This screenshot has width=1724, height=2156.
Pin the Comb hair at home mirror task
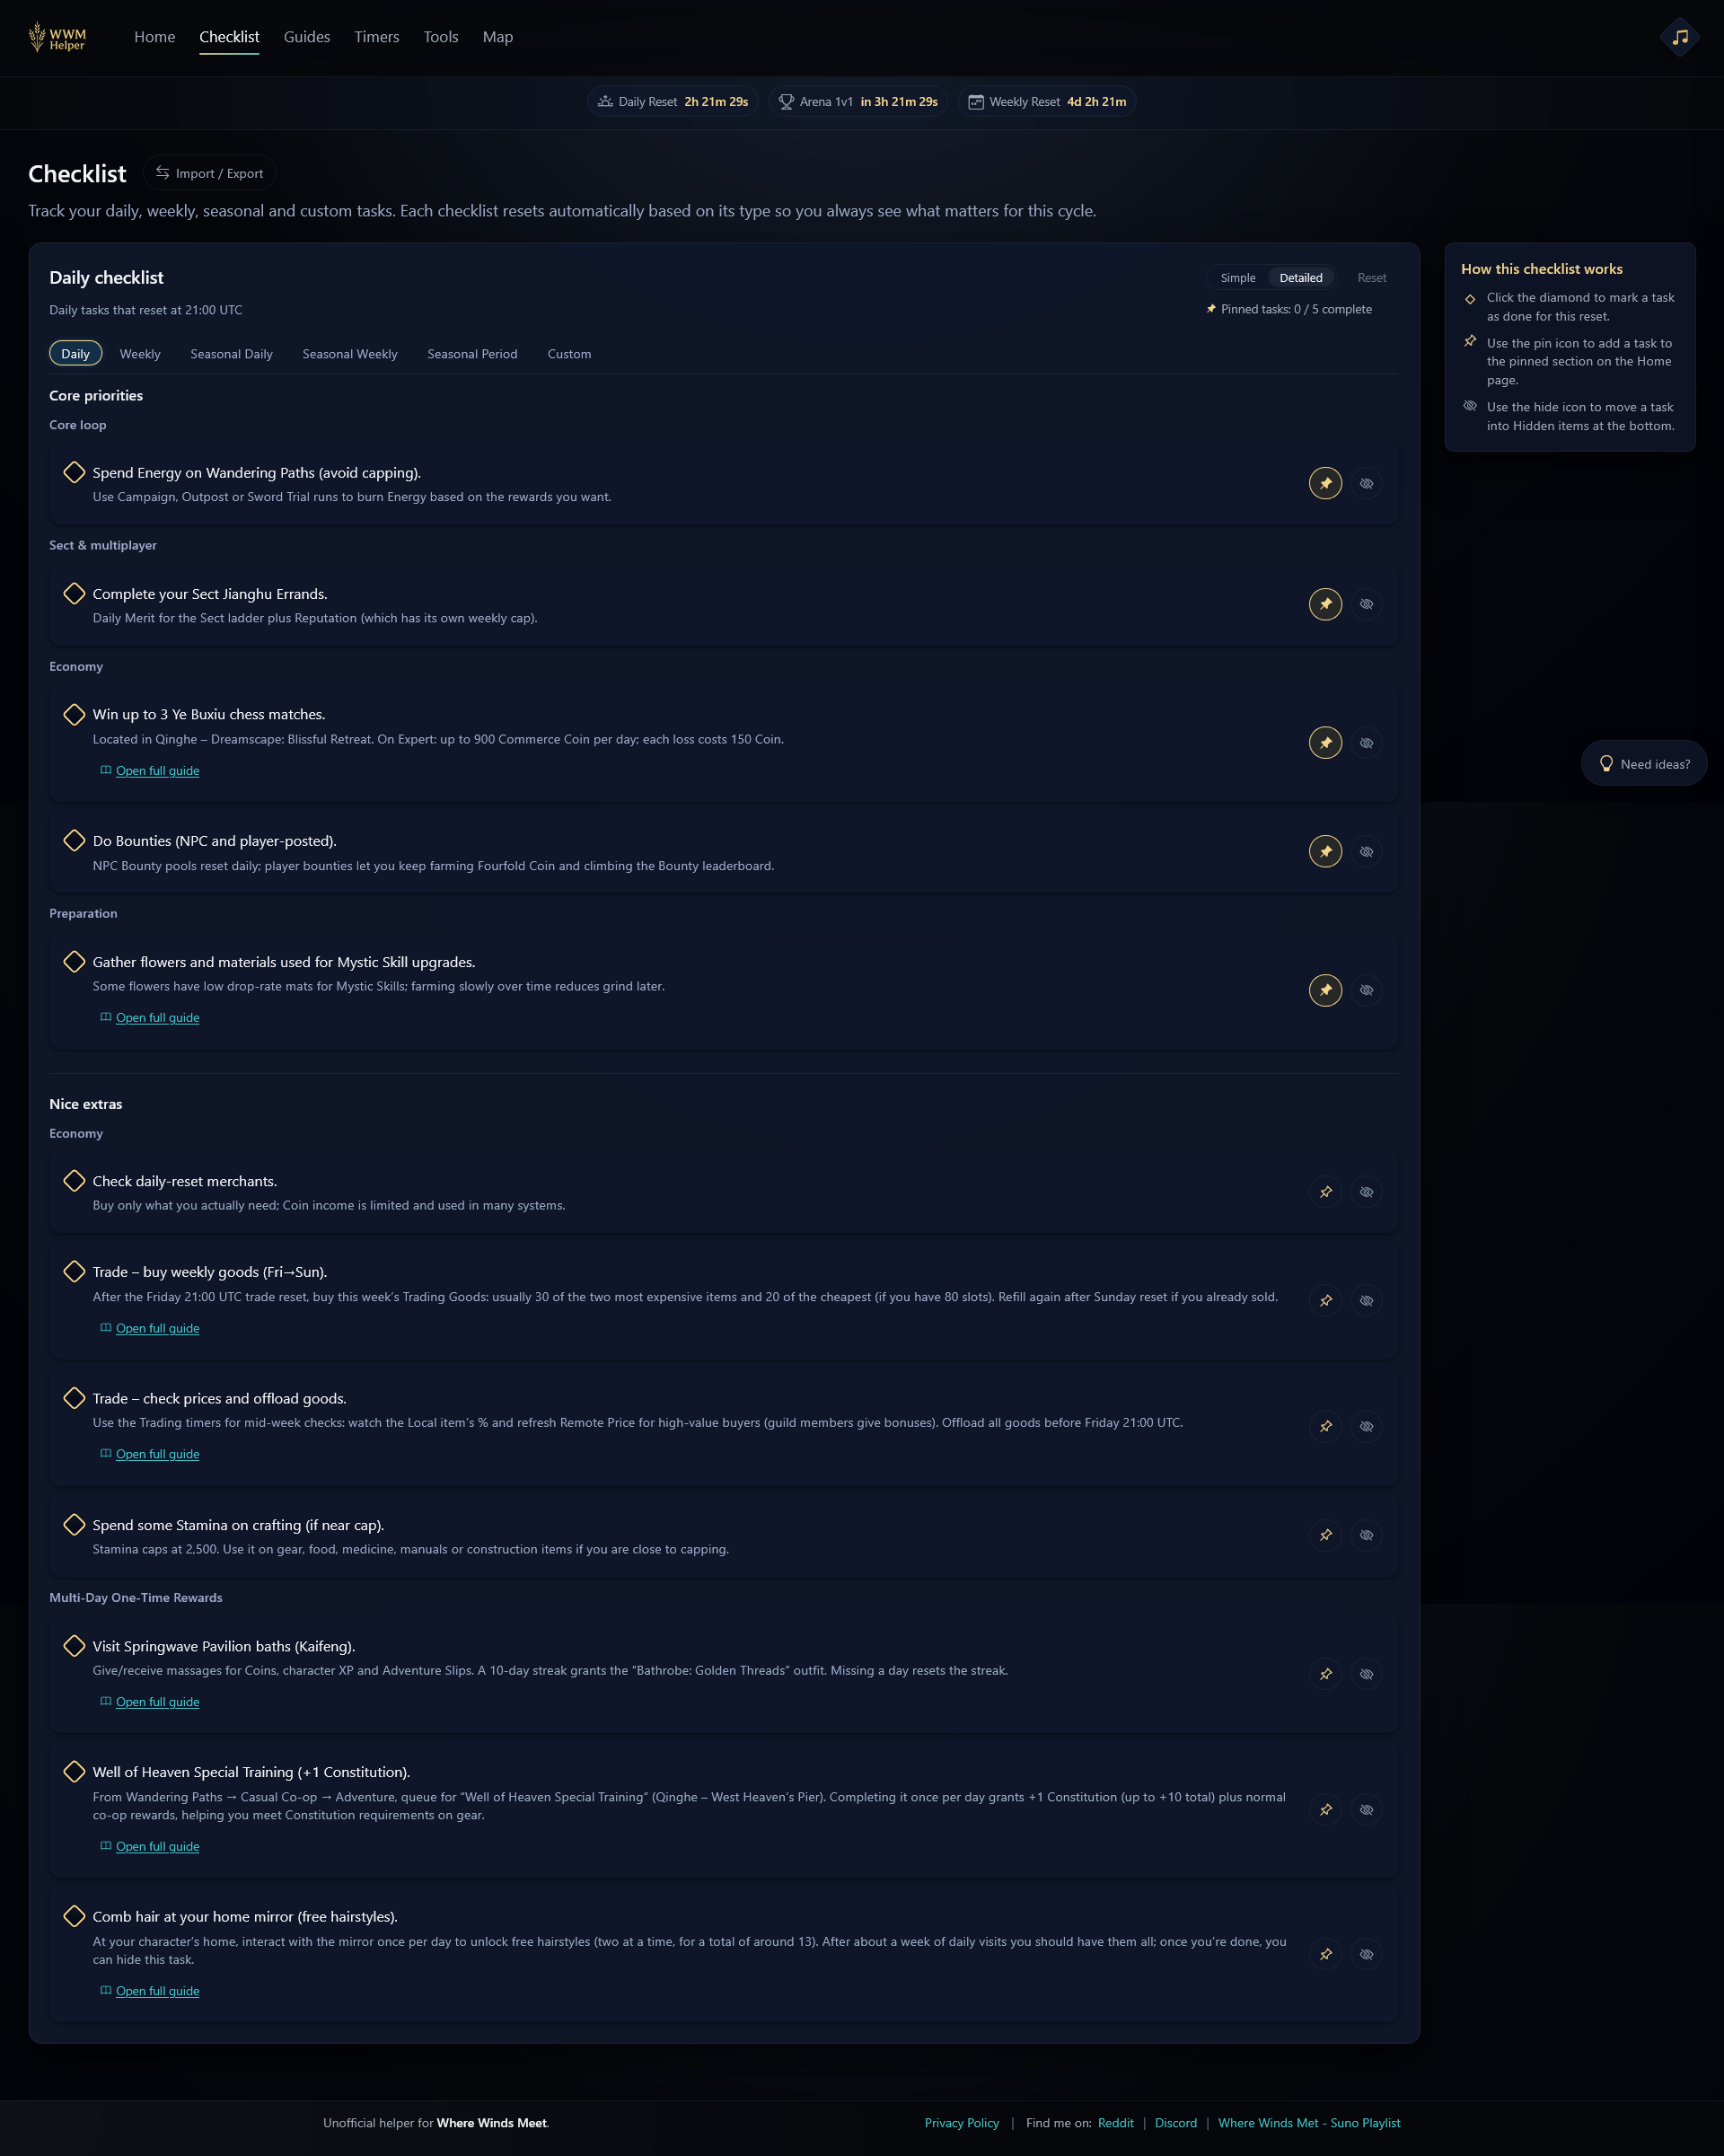(1325, 1954)
